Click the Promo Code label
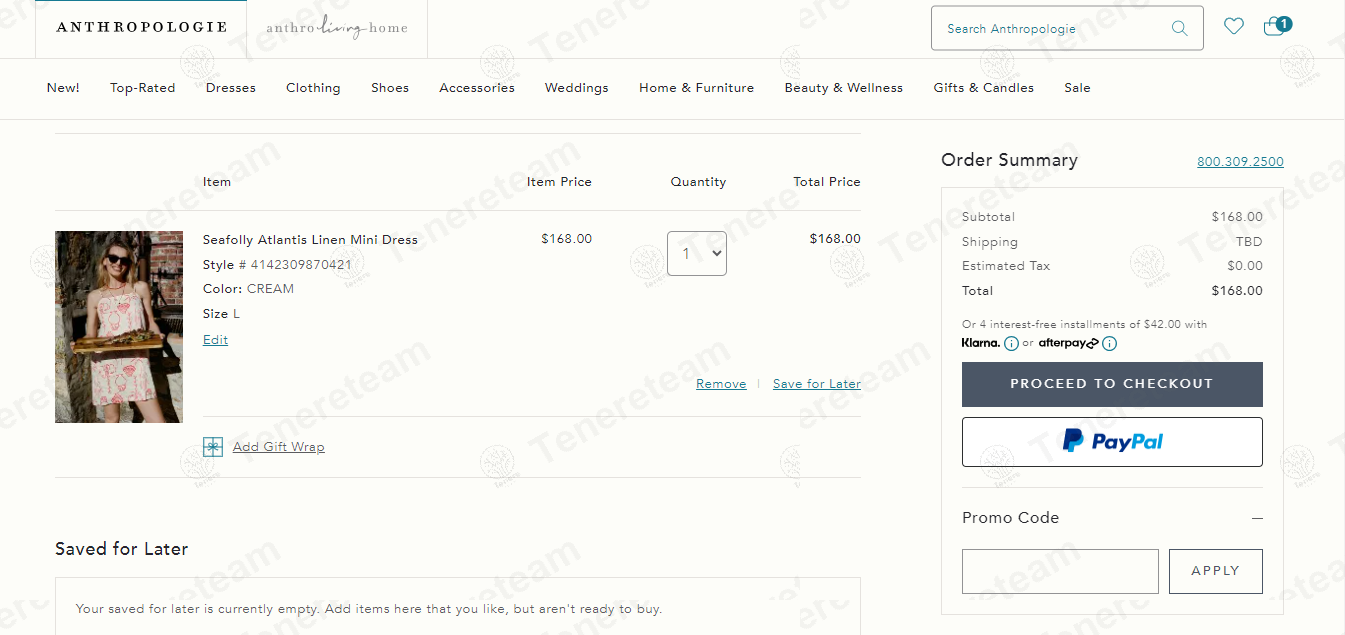The height and width of the screenshot is (635, 1345). (x=1010, y=518)
